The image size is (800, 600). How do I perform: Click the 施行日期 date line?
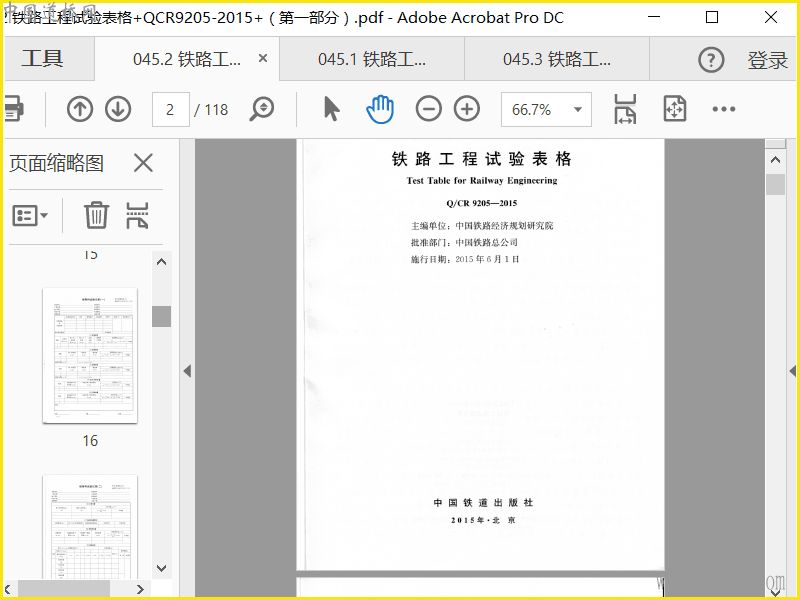[x=465, y=259]
